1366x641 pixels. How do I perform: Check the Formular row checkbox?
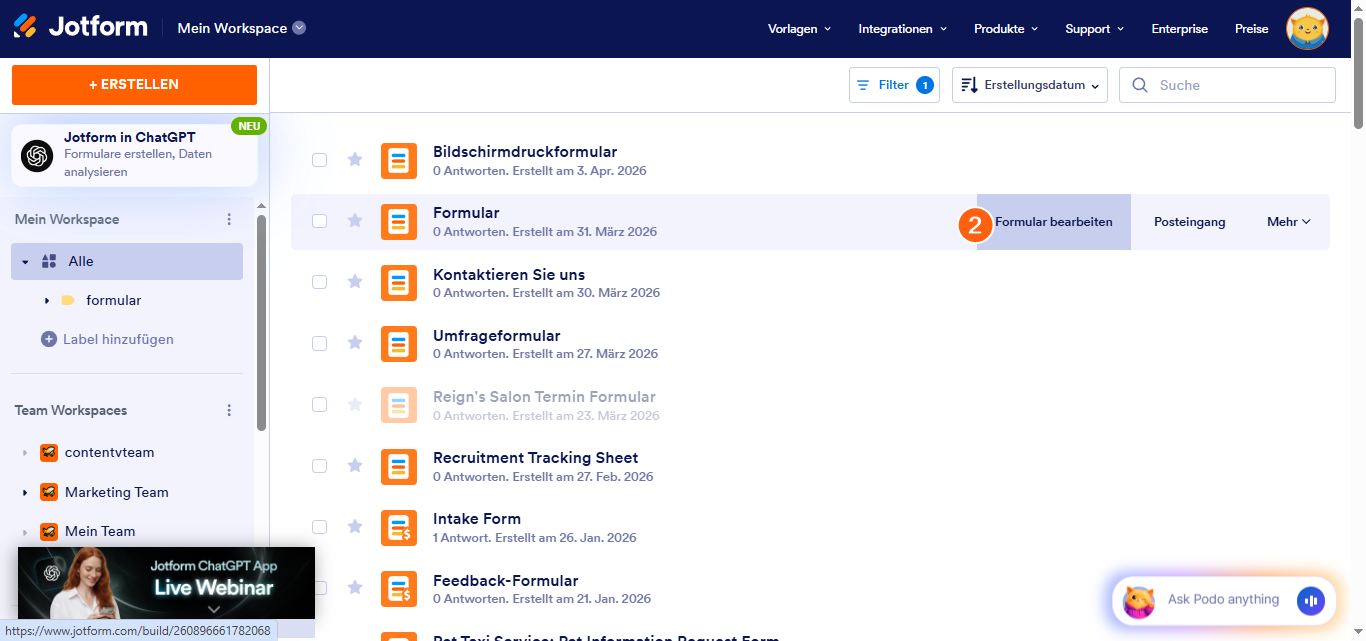click(319, 221)
